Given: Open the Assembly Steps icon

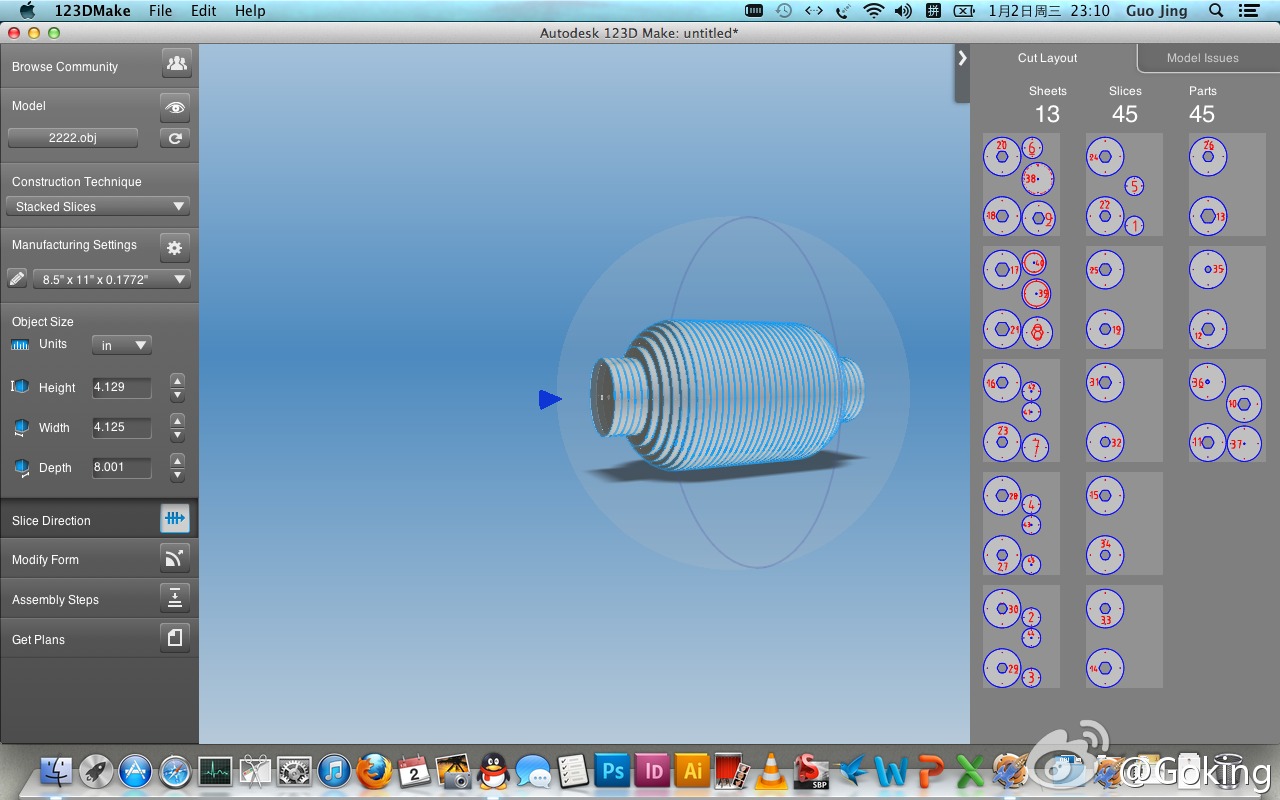Looking at the screenshot, I should tap(175, 598).
